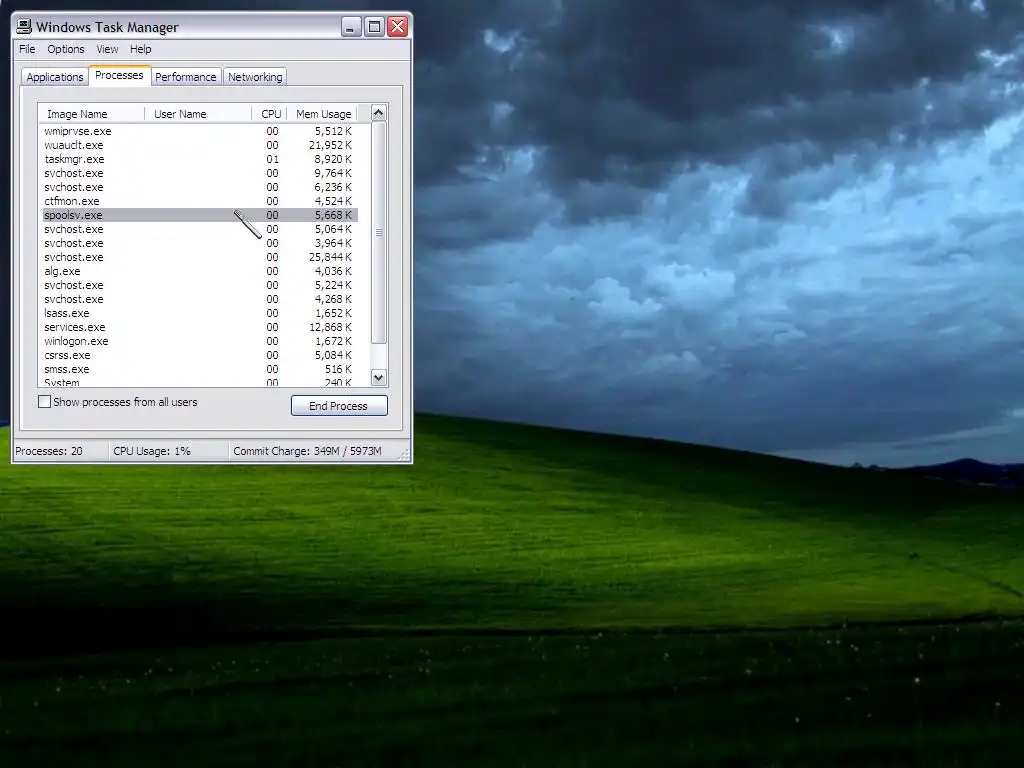1024x768 pixels.
Task: Open the View menu
Action: coord(107,49)
